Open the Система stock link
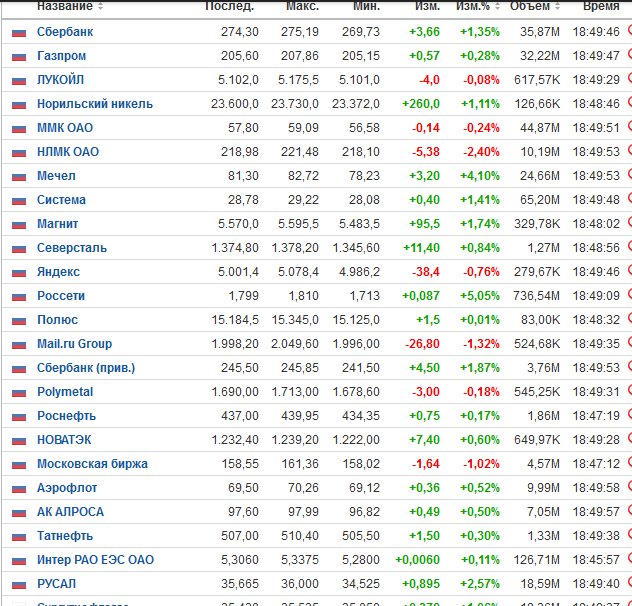 (x=61, y=200)
